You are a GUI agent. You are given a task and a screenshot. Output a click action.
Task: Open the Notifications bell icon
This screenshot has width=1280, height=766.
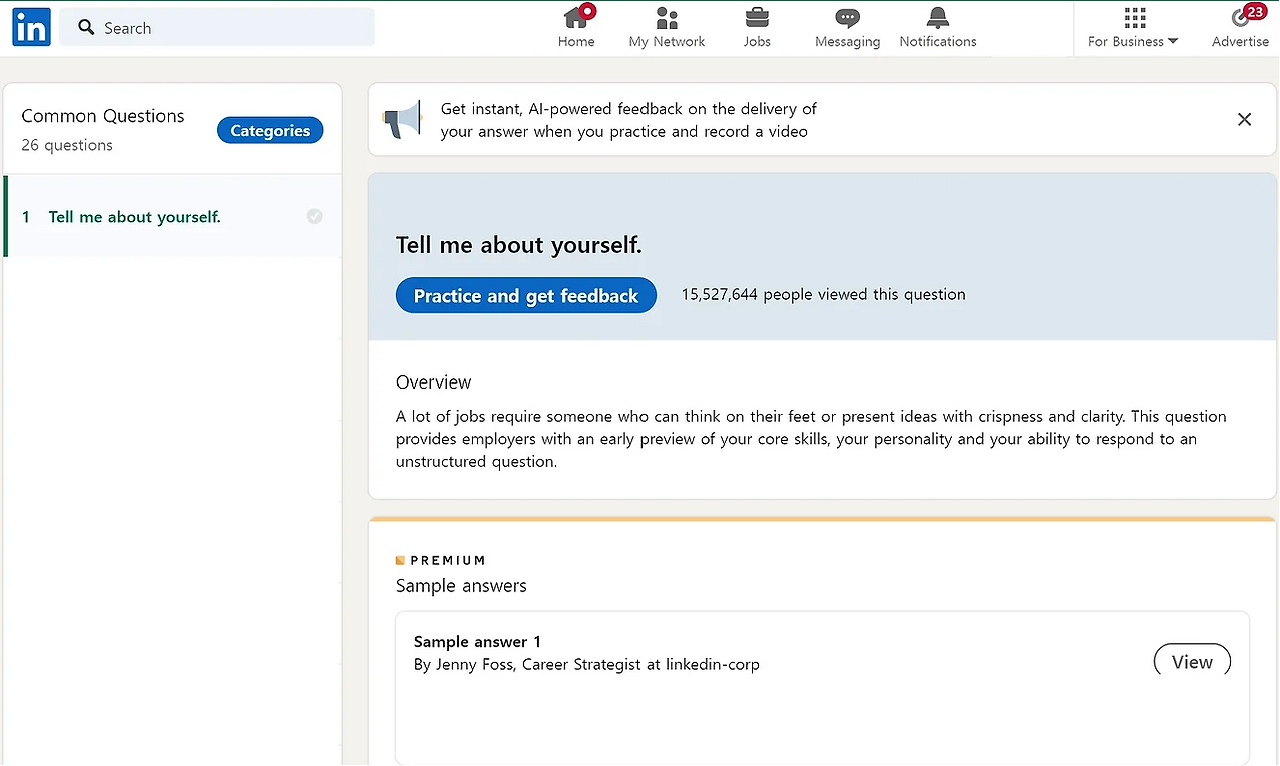click(938, 17)
